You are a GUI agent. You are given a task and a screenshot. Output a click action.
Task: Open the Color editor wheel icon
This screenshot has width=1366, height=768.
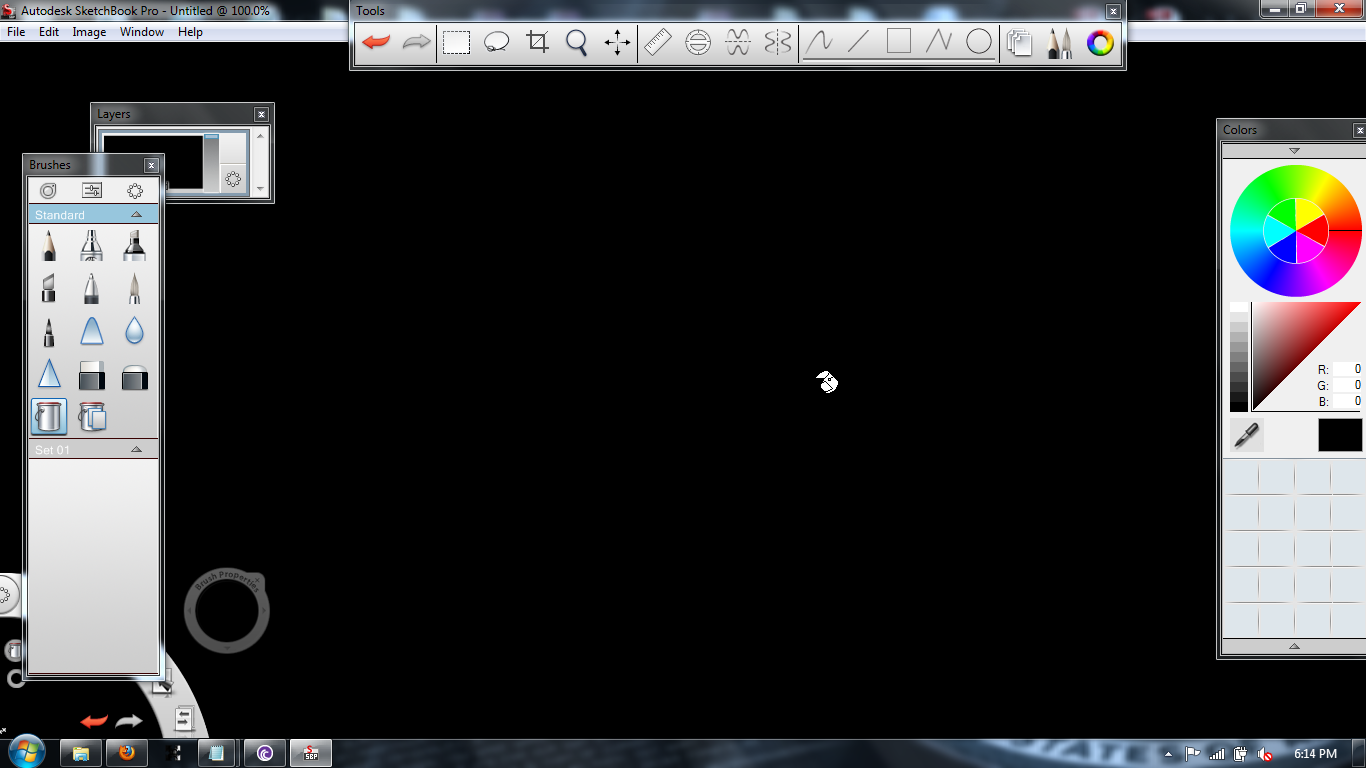1100,42
